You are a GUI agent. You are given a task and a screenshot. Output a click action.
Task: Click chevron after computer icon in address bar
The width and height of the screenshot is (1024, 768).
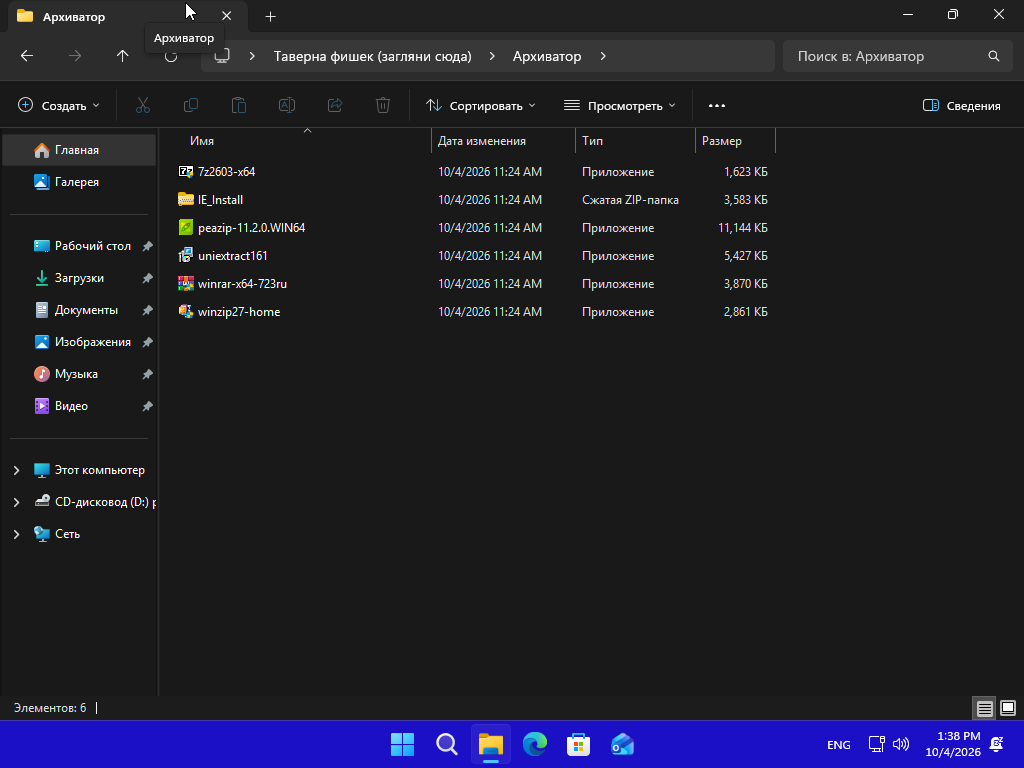click(252, 56)
